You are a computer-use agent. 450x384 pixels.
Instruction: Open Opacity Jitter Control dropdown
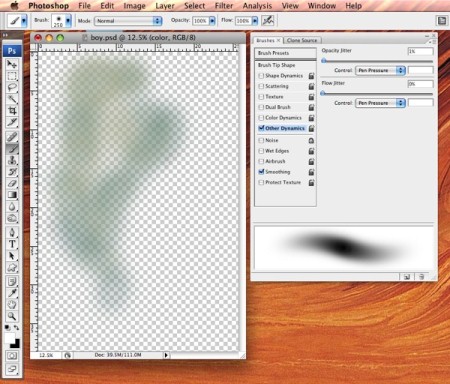(x=380, y=70)
